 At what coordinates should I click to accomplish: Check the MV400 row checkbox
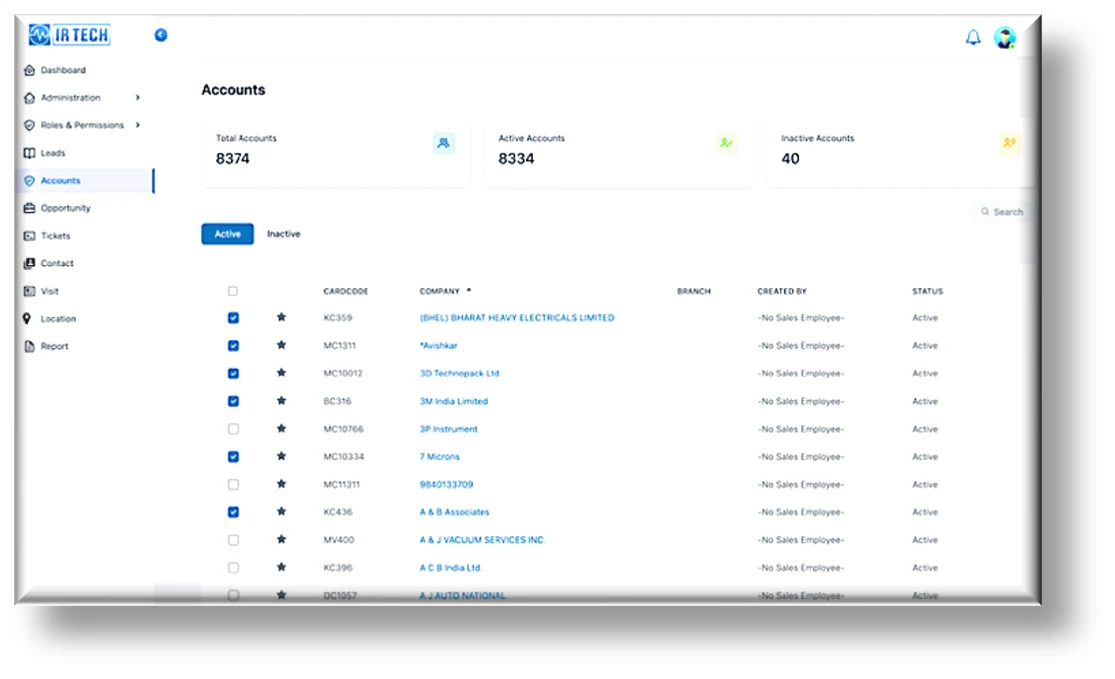(233, 540)
